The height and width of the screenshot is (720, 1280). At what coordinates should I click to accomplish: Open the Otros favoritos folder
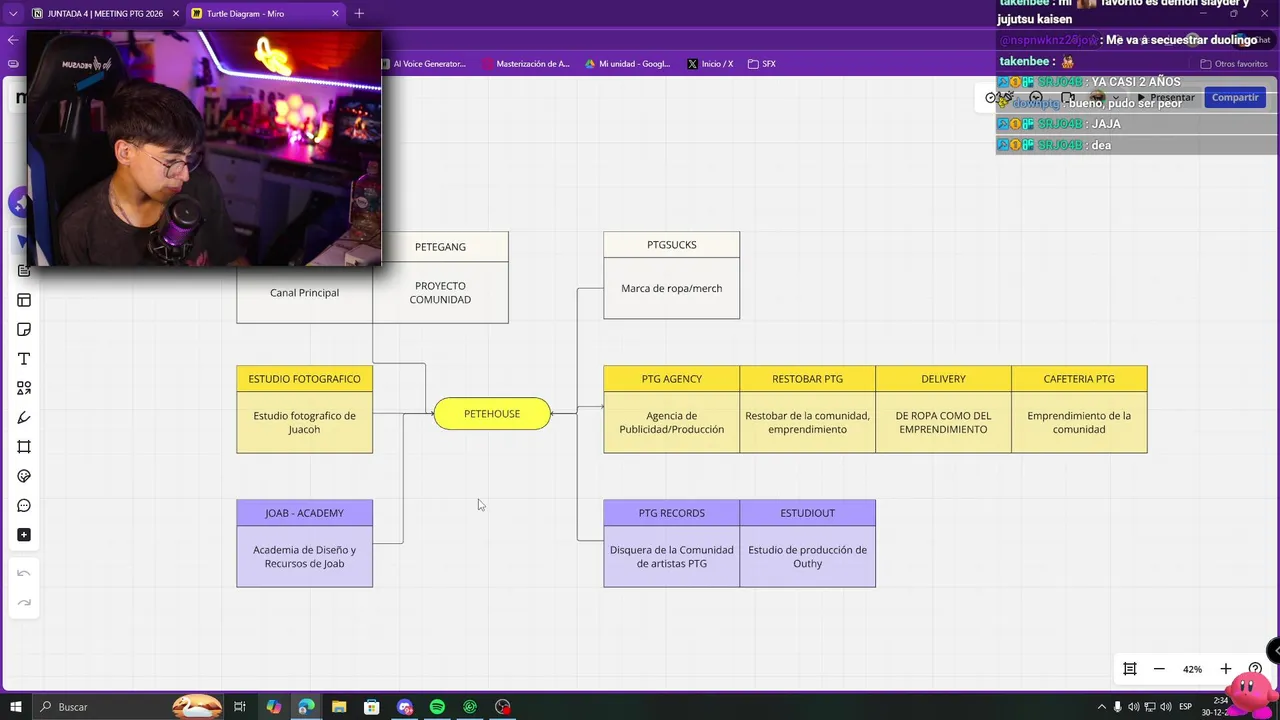(x=1234, y=64)
